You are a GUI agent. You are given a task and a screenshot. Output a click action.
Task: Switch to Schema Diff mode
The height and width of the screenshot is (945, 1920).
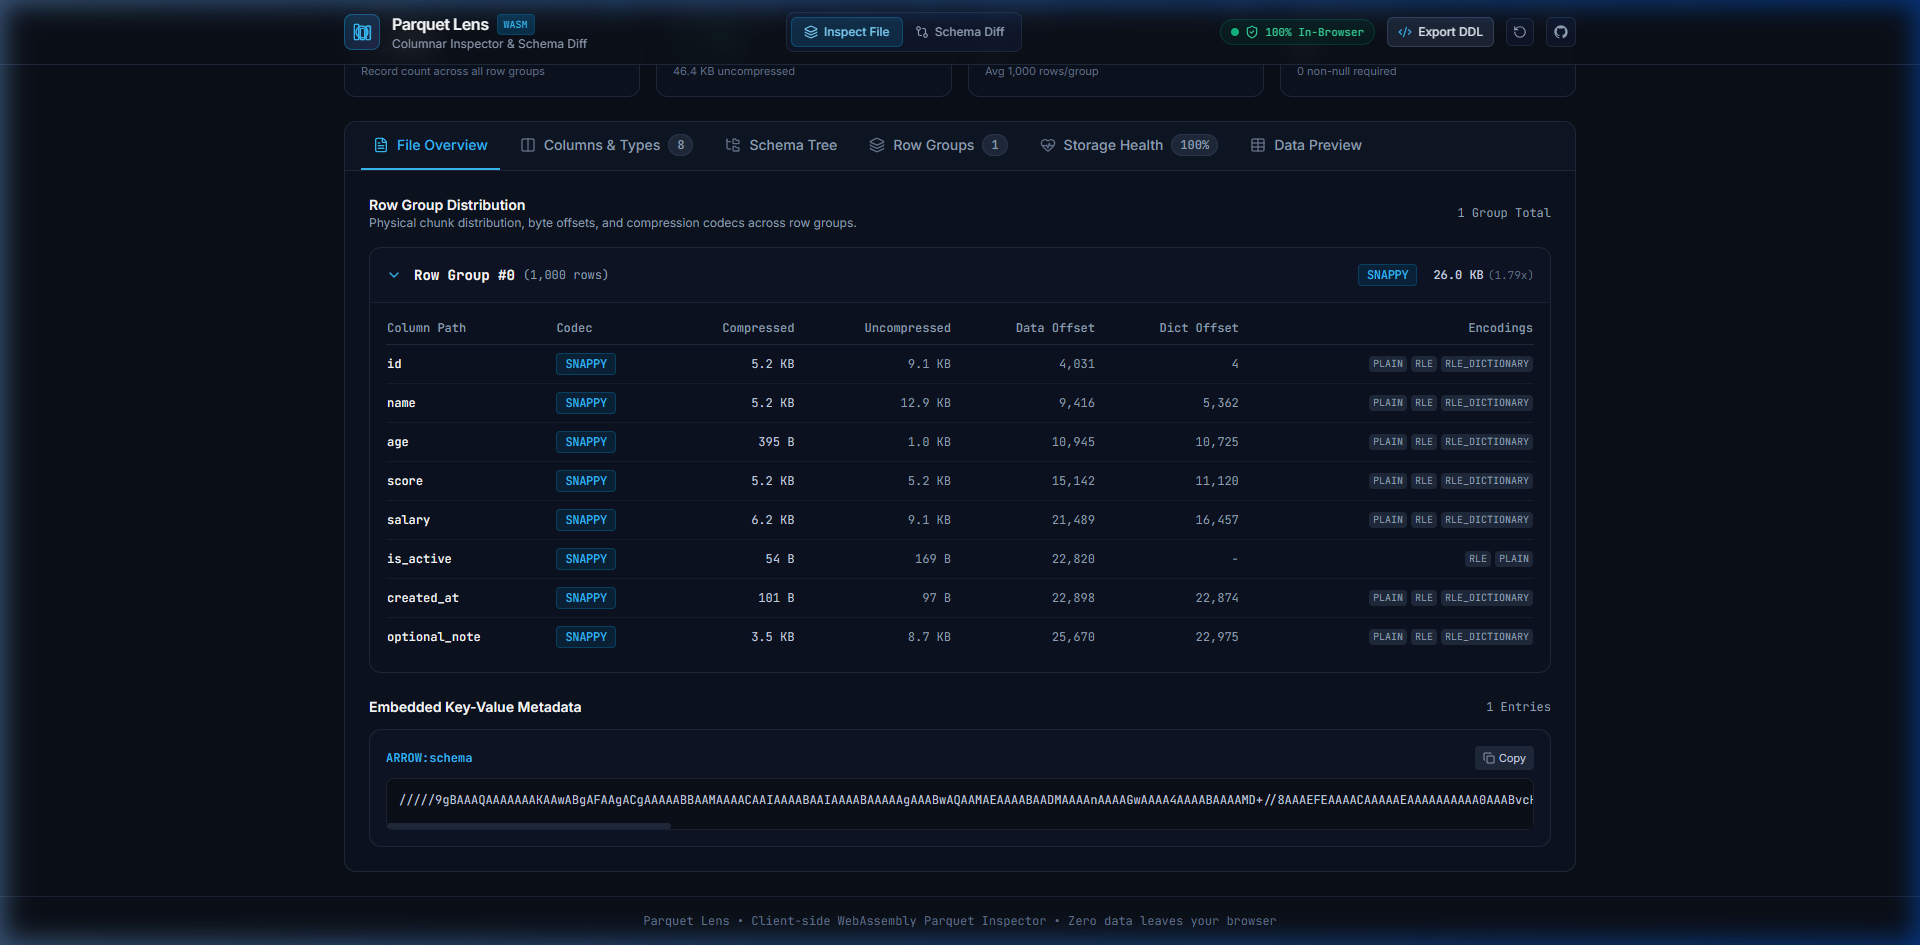(x=960, y=32)
